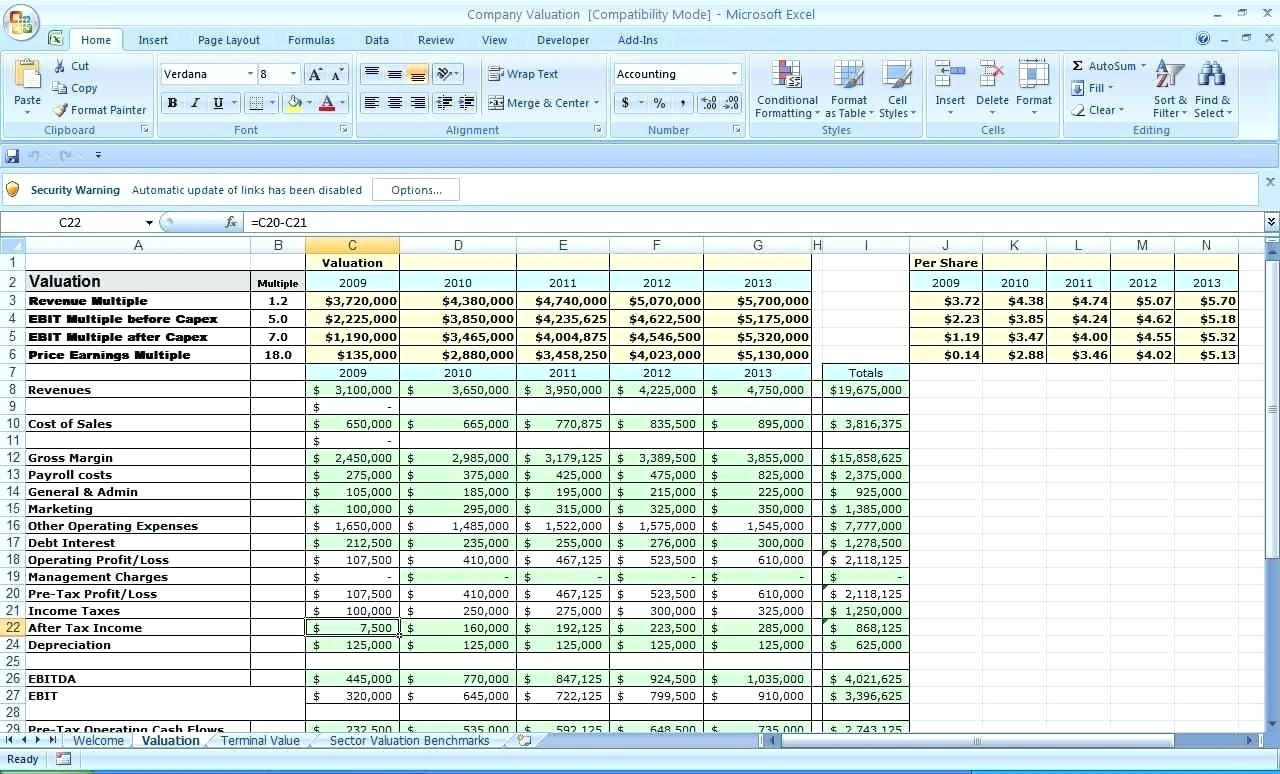This screenshot has width=1280, height=774.
Task: Apply Percent Style number format
Action: (x=659, y=102)
